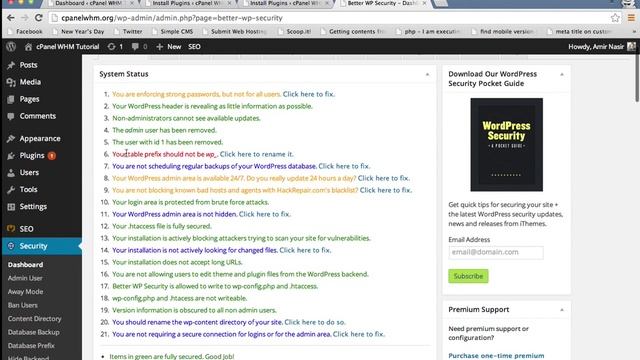Image resolution: width=640 pixels, height=360 pixels.
Task: Collapse the Premium Support panel
Action: [562, 310]
